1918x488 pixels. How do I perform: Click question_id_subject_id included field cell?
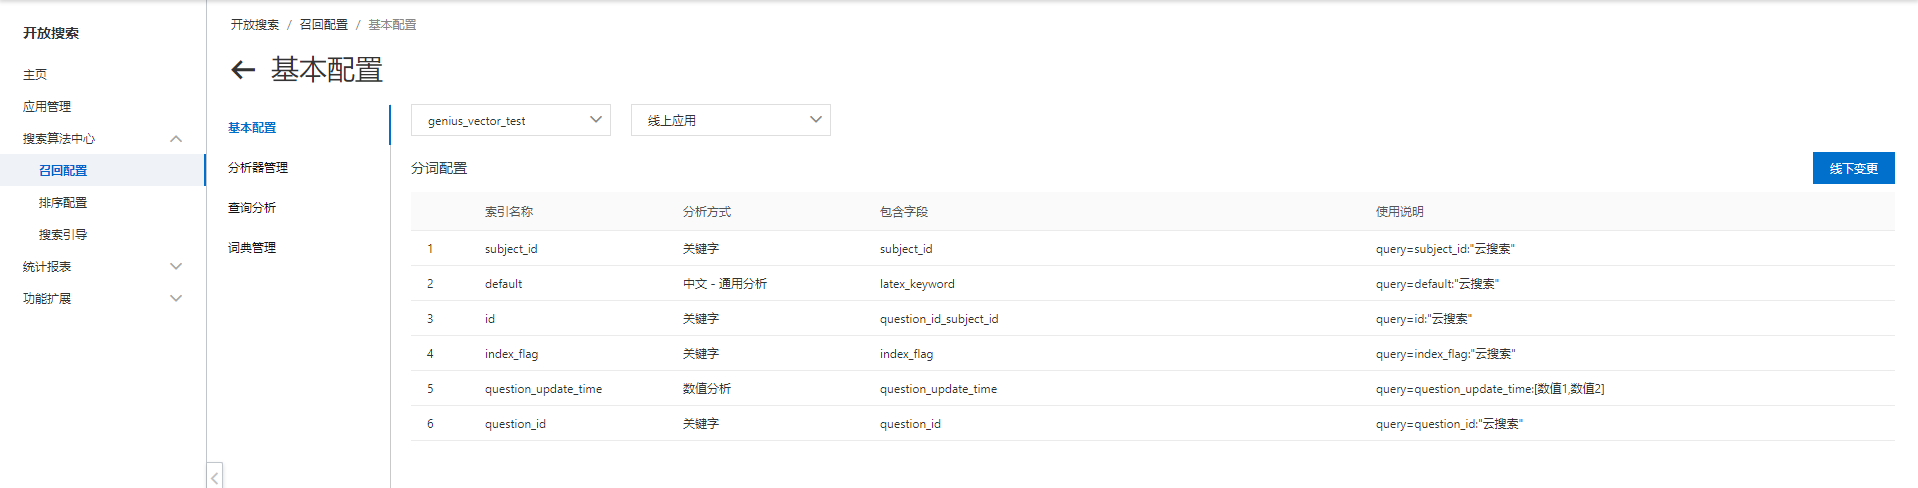(x=939, y=318)
